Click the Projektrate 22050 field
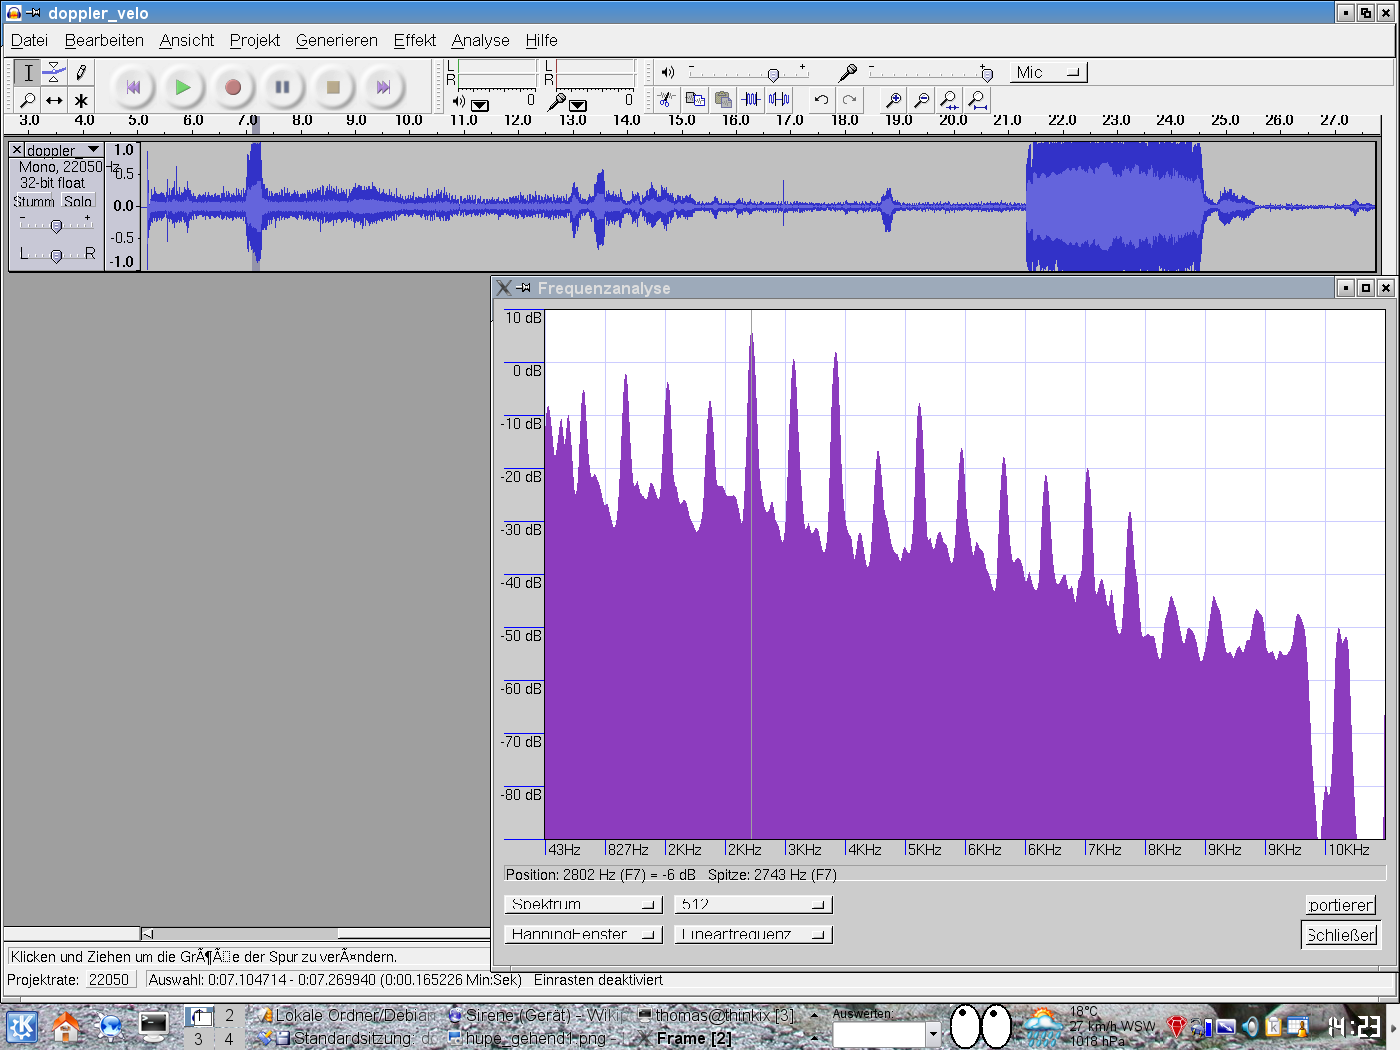Screen dimensions: 1400x1050 [x=108, y=980]
